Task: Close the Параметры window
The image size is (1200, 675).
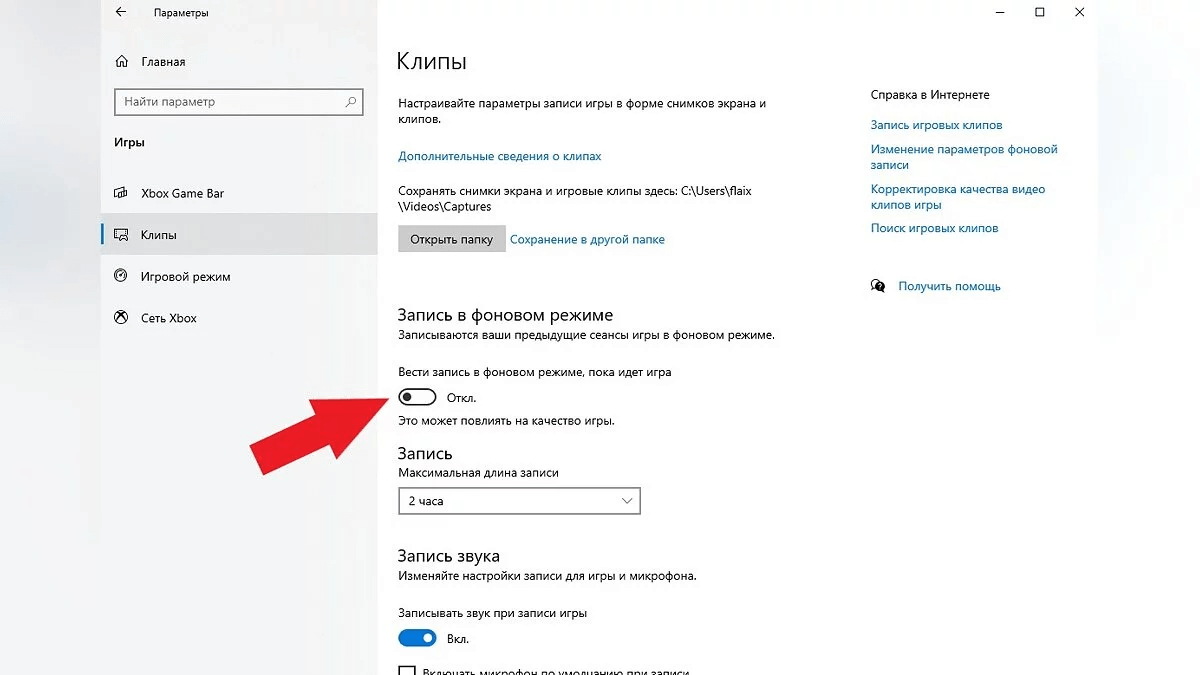Action: tap(1079, 13)
